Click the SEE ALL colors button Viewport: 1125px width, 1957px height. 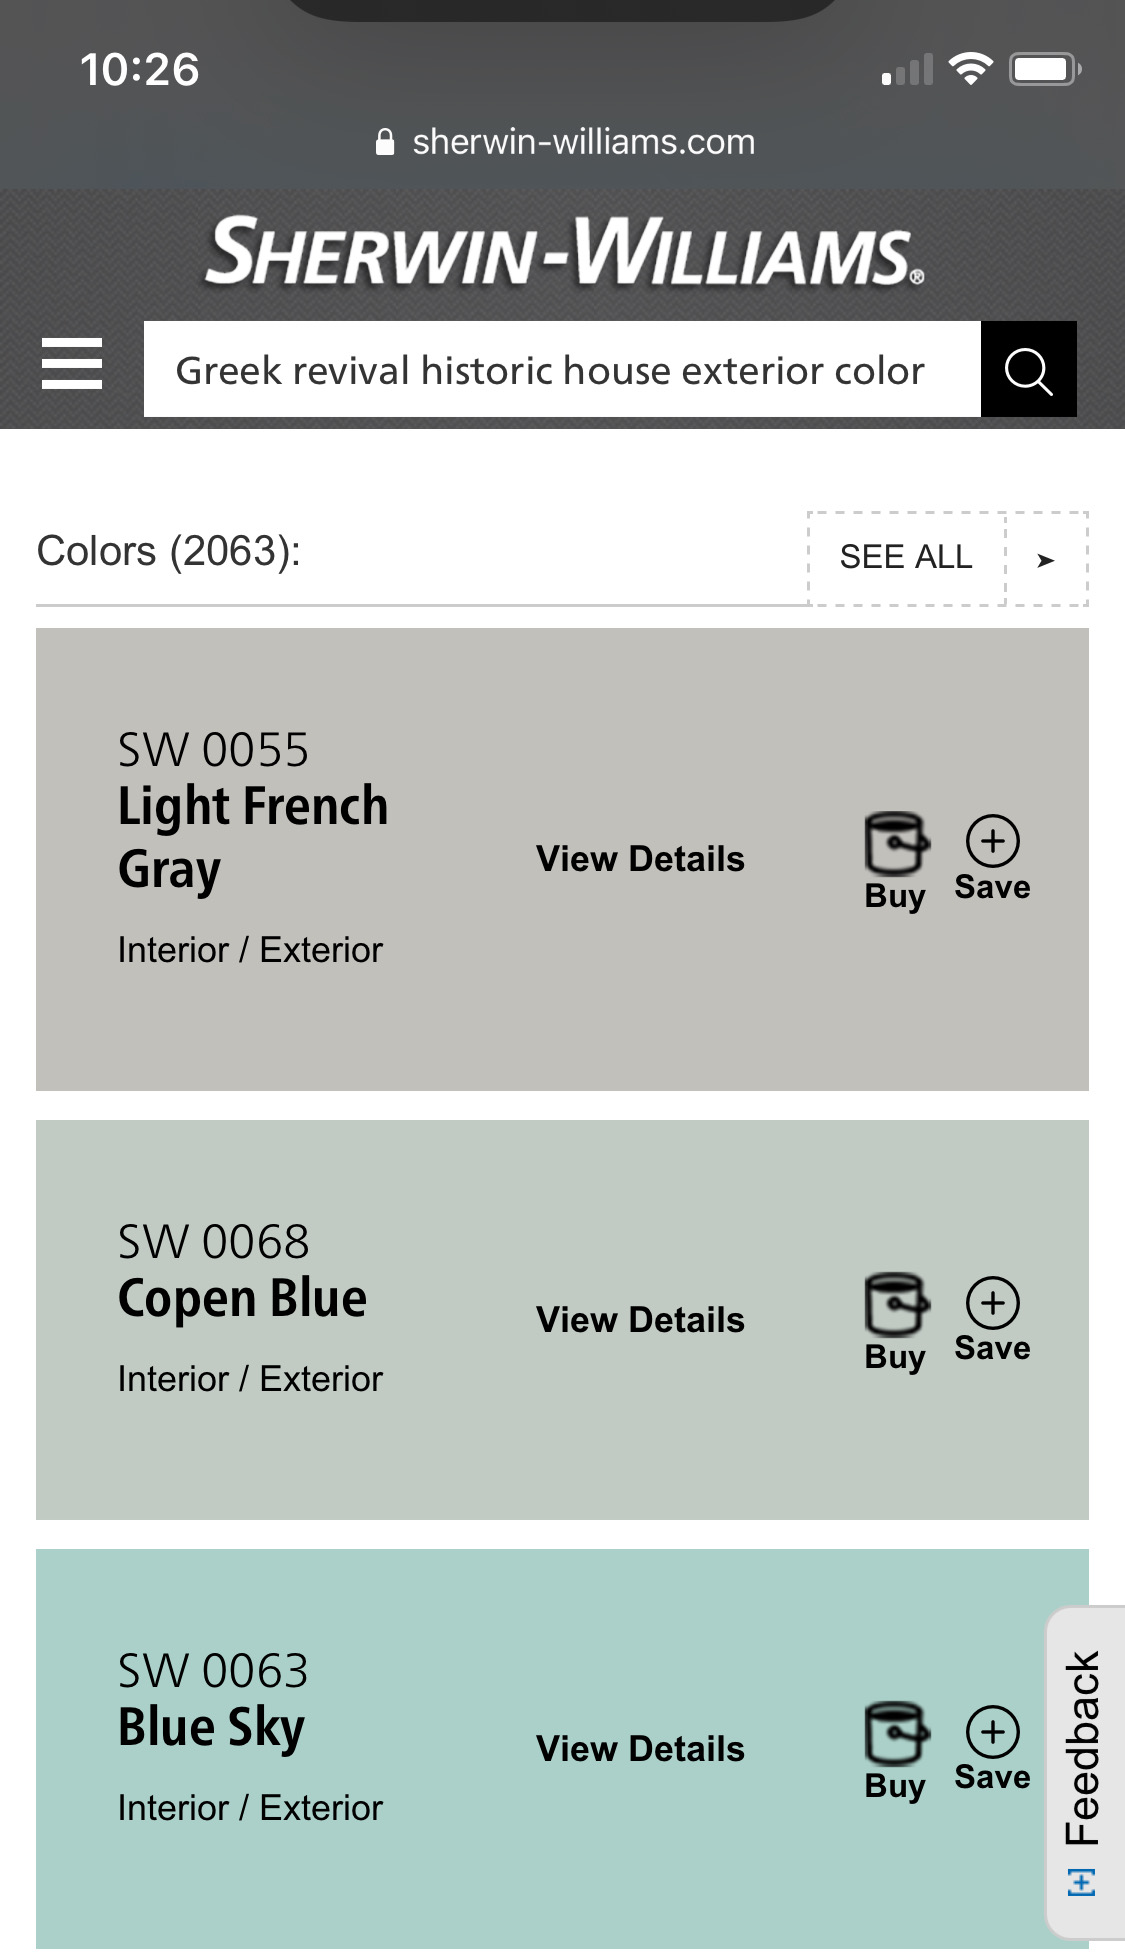tap(906, 558)
